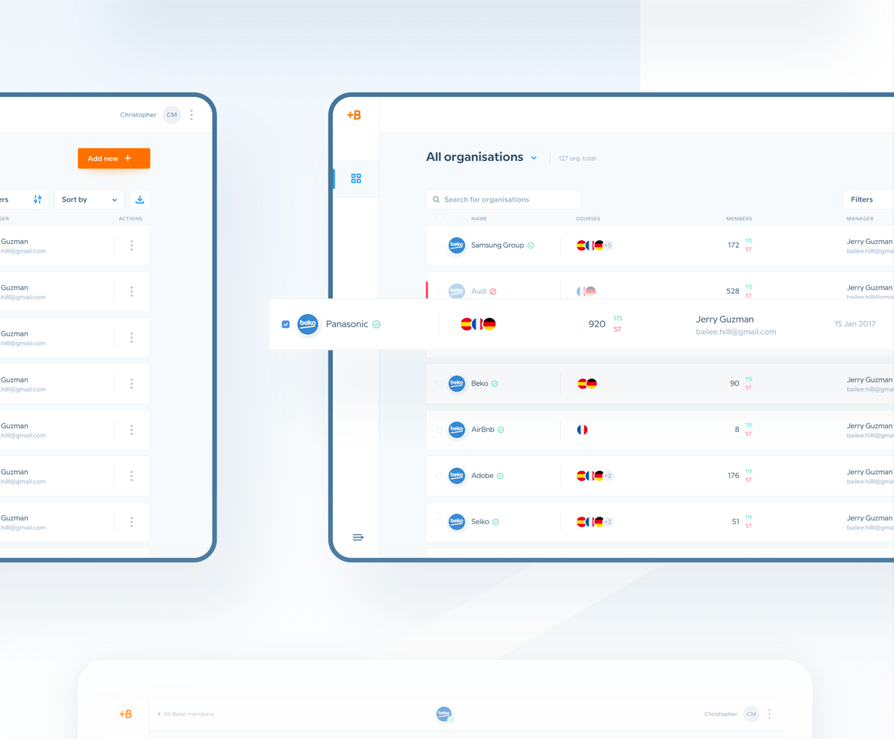Download the list via export icon
Screen dimensions: 894x739
pyautogui.click(x=140, y=200)
